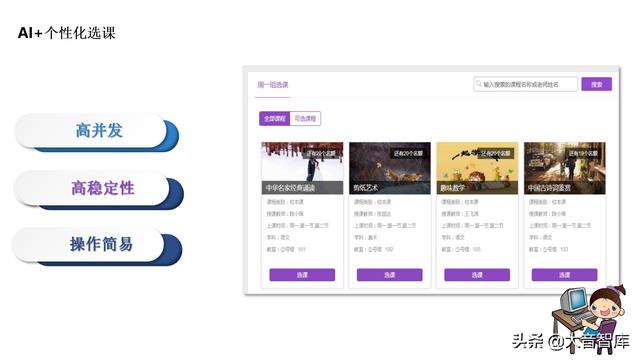Click the 中国古诗词鉴赏 title text
The height and width of the screenshot is (360, 640).
tap(549, 188)
